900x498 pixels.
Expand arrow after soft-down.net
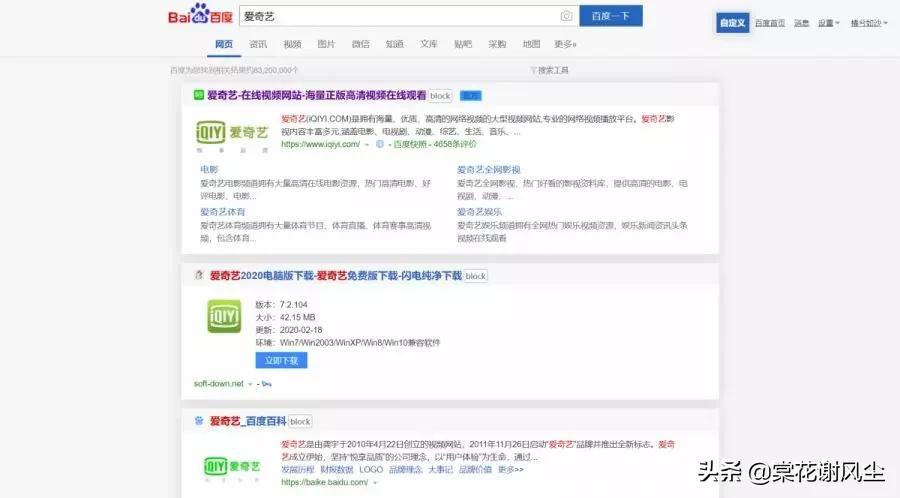click(x=250, y=384)
